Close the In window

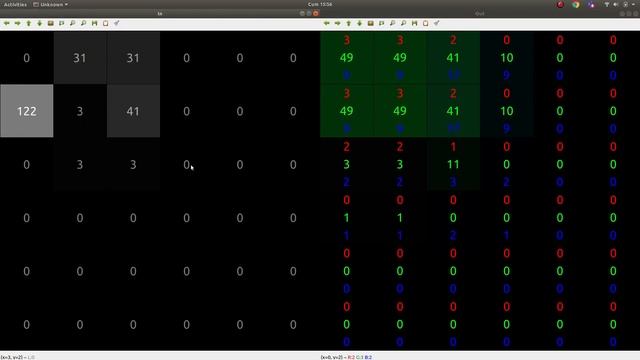pyautogui.click(x=316, y=13)
